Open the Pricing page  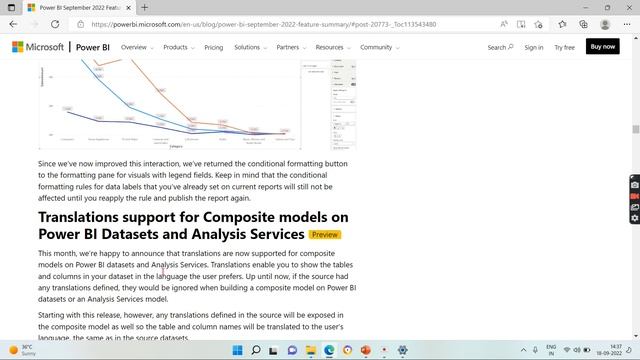click(x=213, y=47)
